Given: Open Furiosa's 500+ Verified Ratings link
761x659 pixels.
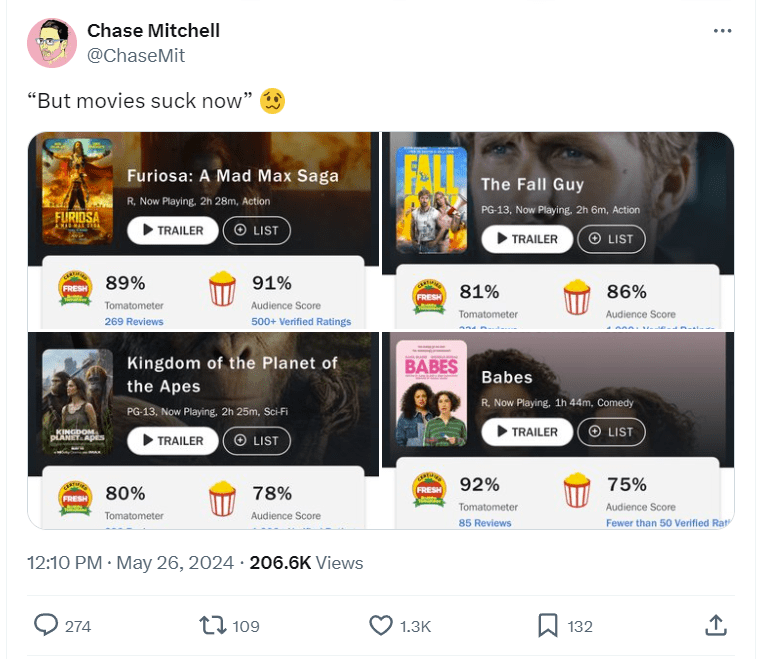Looking at the screenshot, I should [x=300, y=322].
